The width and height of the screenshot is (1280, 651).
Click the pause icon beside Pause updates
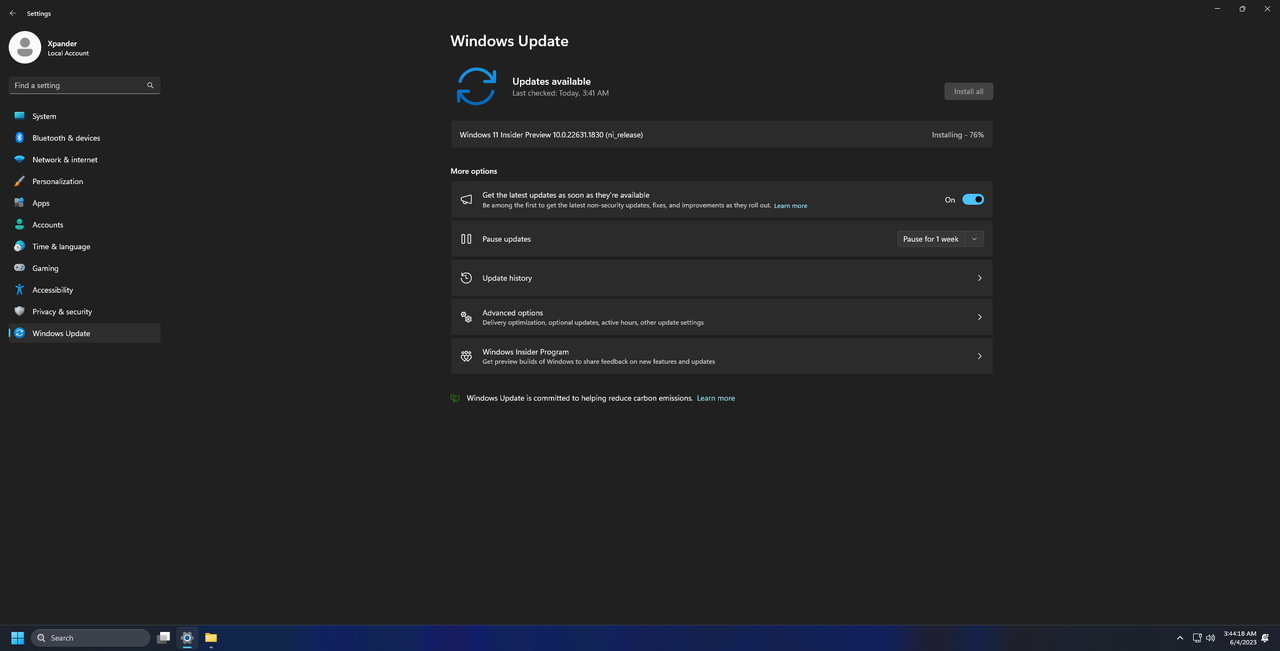coord(466,239)
